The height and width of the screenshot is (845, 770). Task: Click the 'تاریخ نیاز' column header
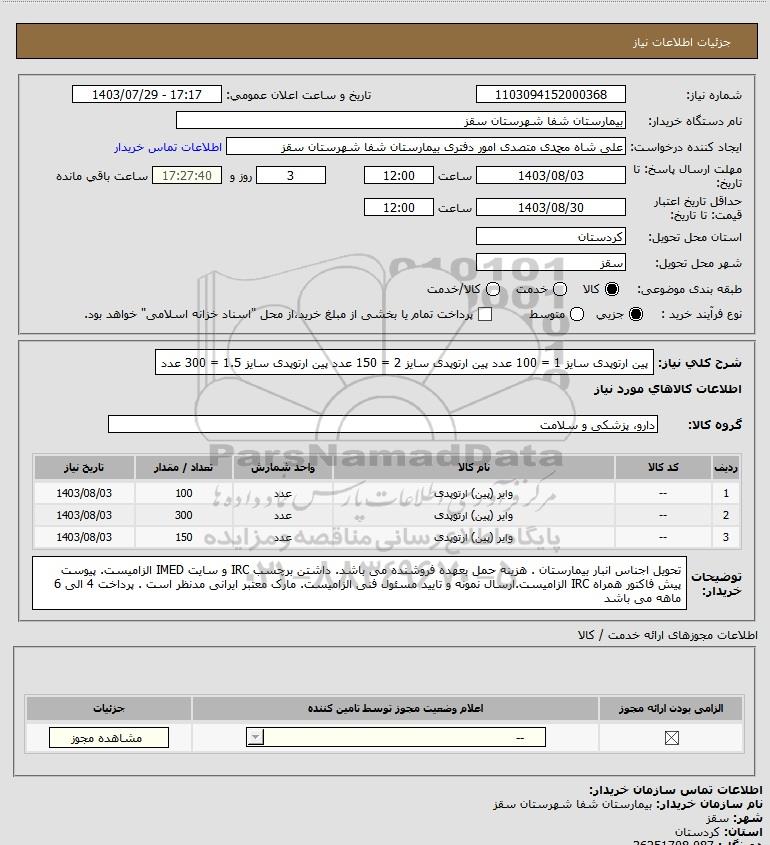click(84, 467)
